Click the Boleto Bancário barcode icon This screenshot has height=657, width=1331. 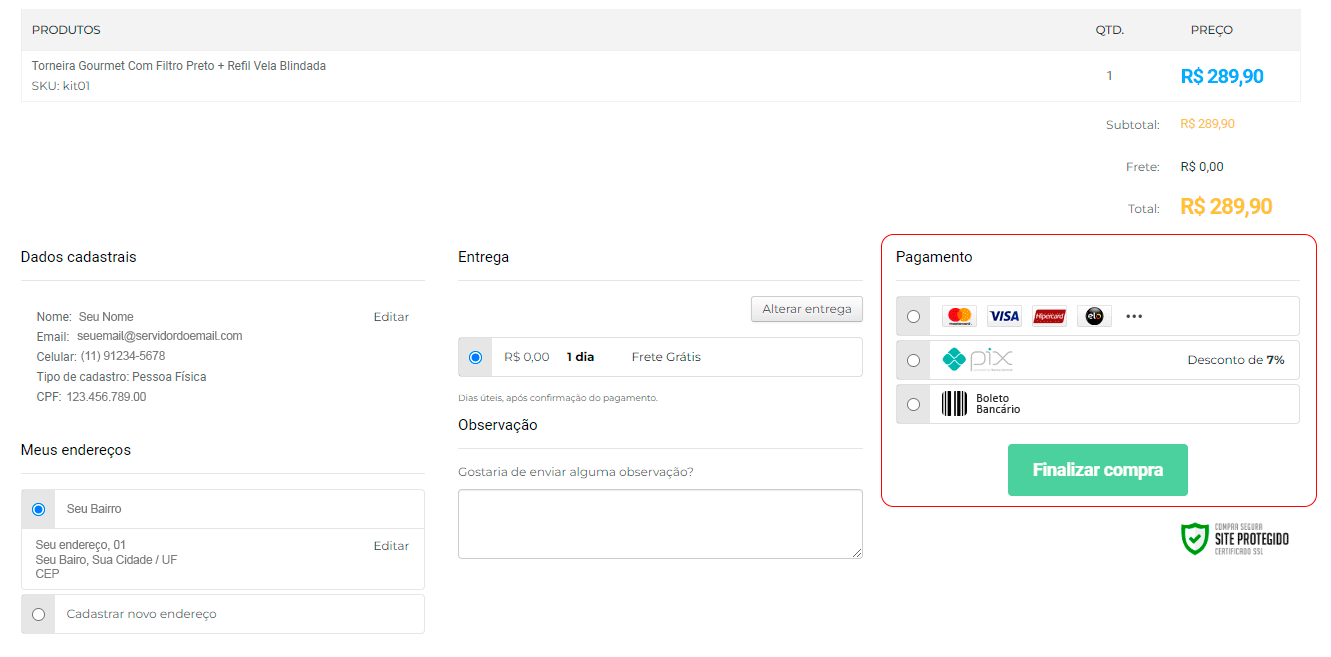[x=954, y=404]
